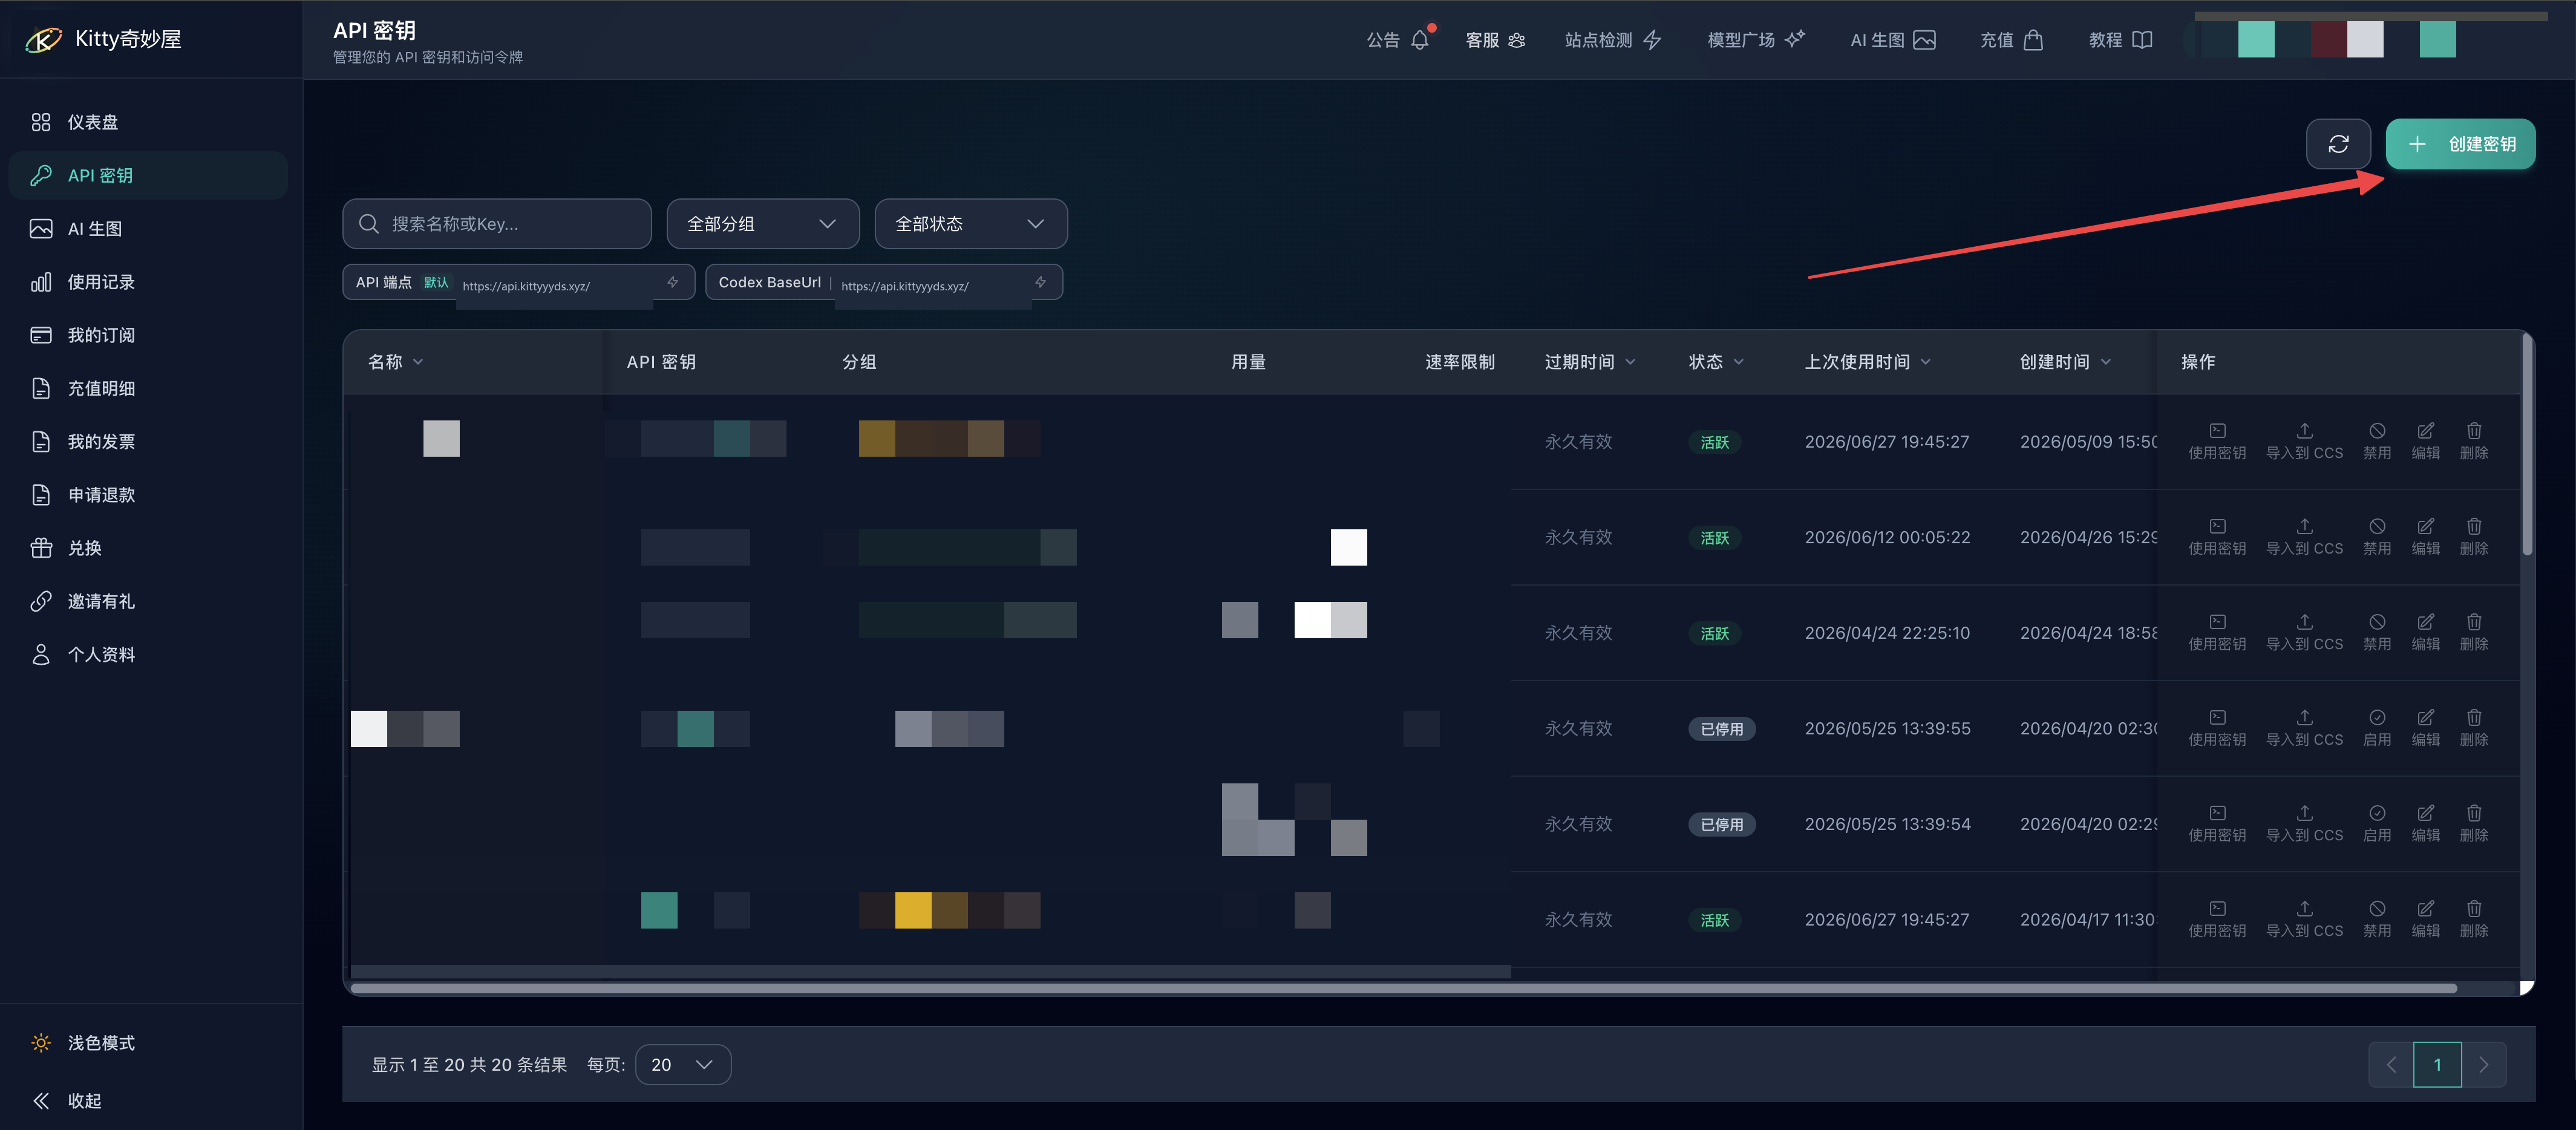Open the 全部状态 dropdown
Screen dimensions: 2576x1130
coord(970,224)
